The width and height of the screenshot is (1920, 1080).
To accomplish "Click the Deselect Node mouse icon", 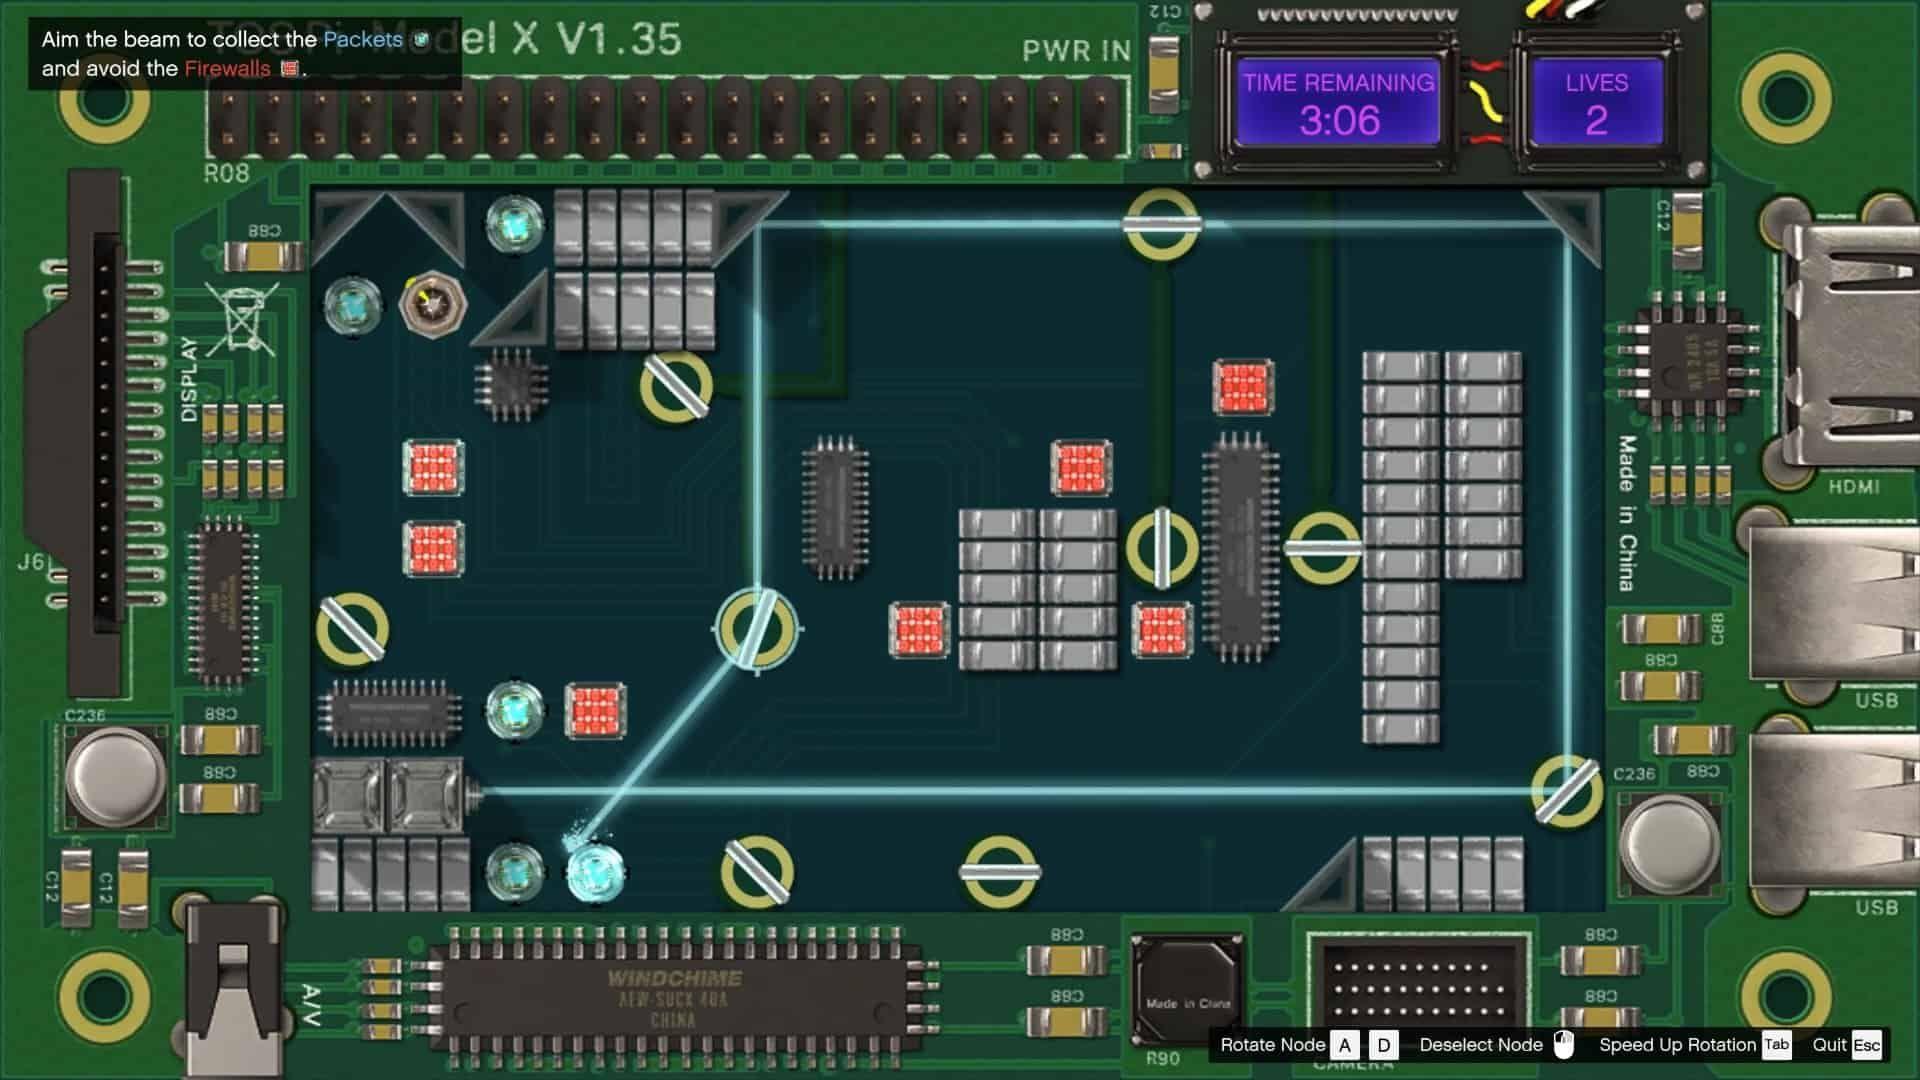I will point(1564,1045).
